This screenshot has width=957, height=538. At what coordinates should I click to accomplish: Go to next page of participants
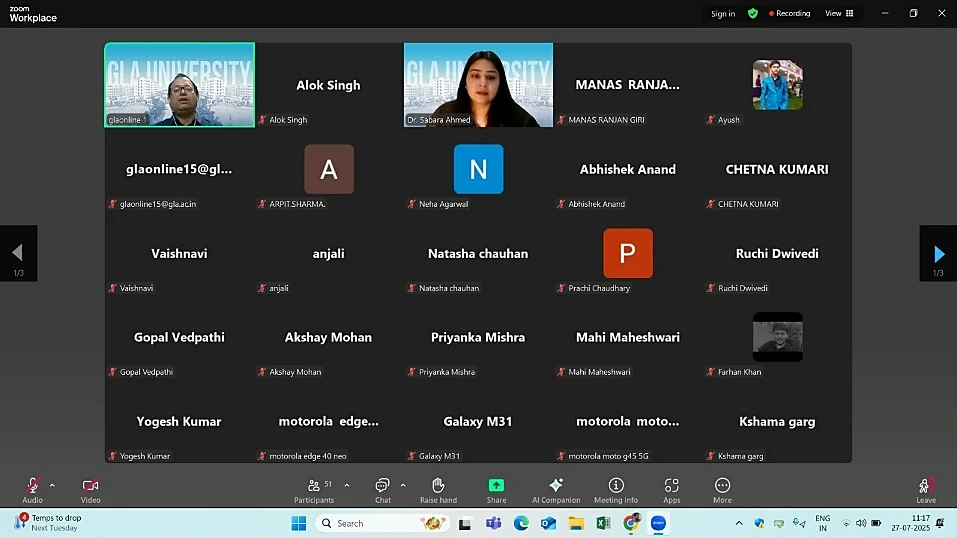pos(938,254)
